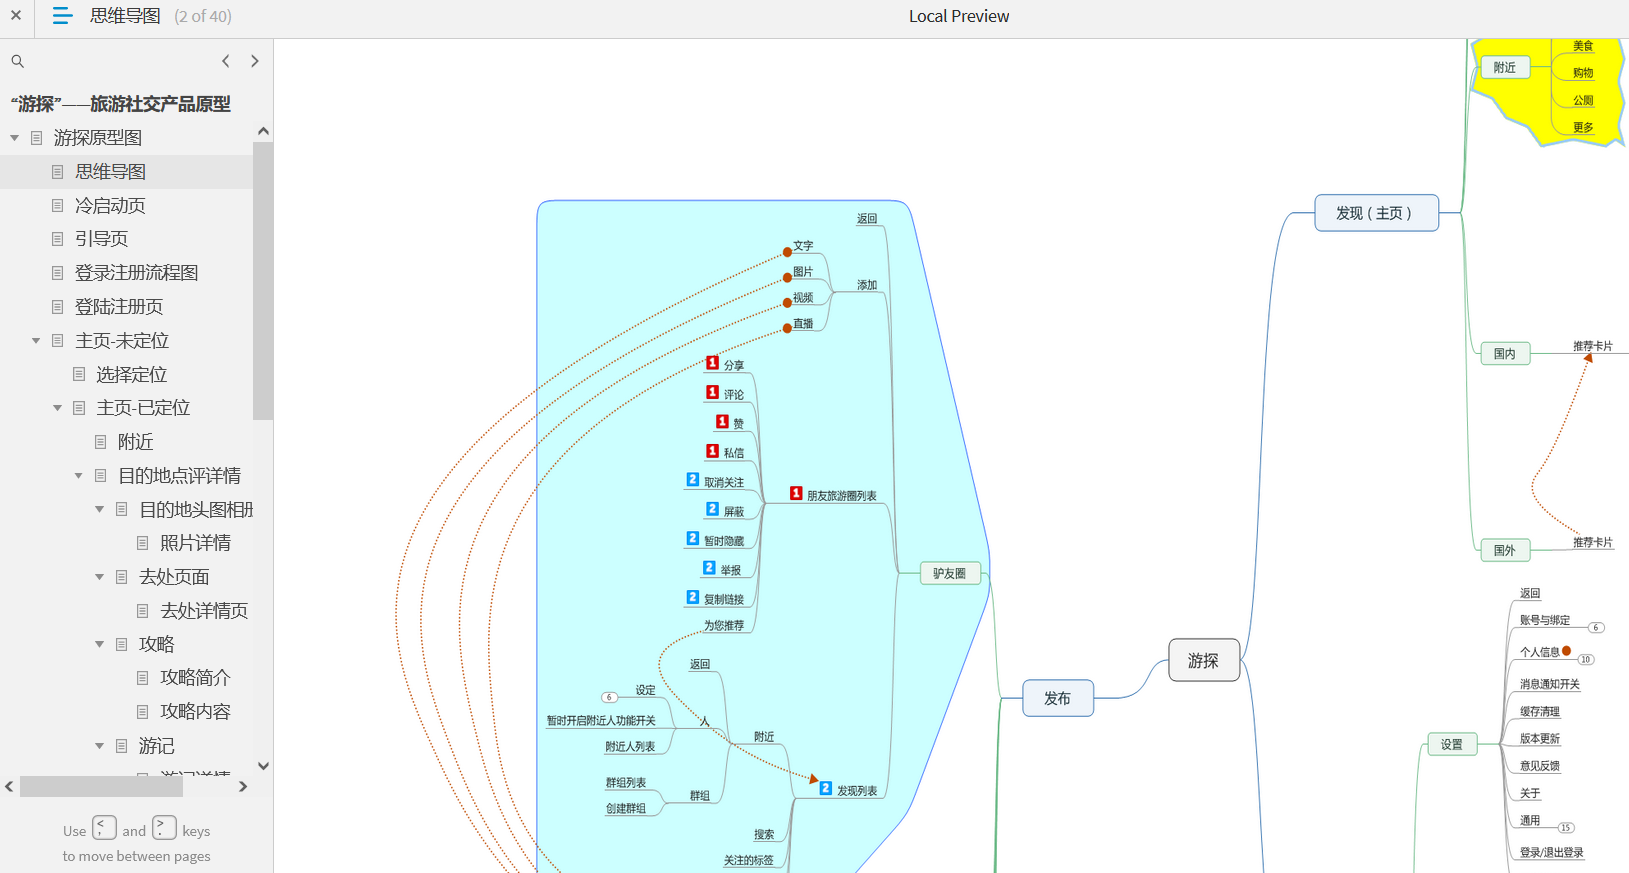Click priority 2 marker beside 举报
Viewport: 1629px width, 873px height.
709,568
